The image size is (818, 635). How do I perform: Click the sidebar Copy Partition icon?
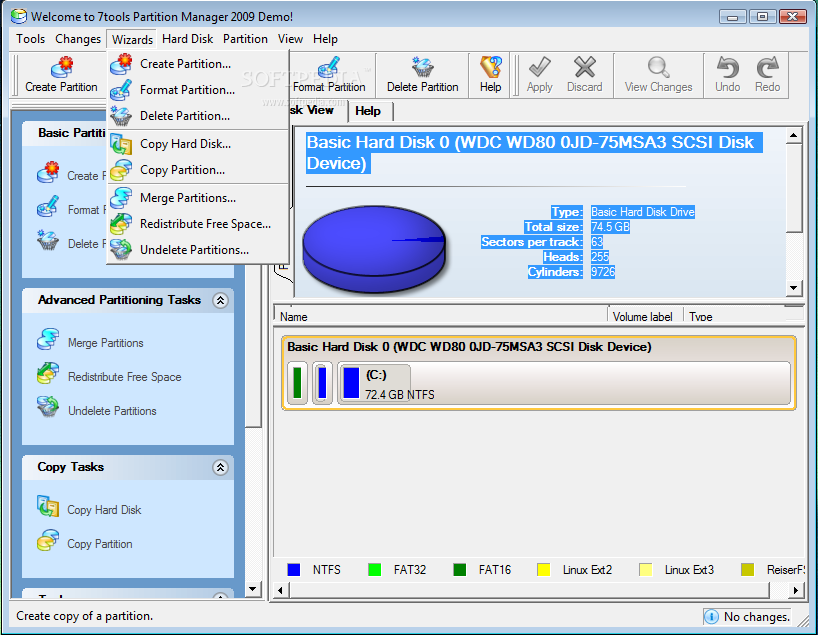pyautogui.click(x=48, y=541)
